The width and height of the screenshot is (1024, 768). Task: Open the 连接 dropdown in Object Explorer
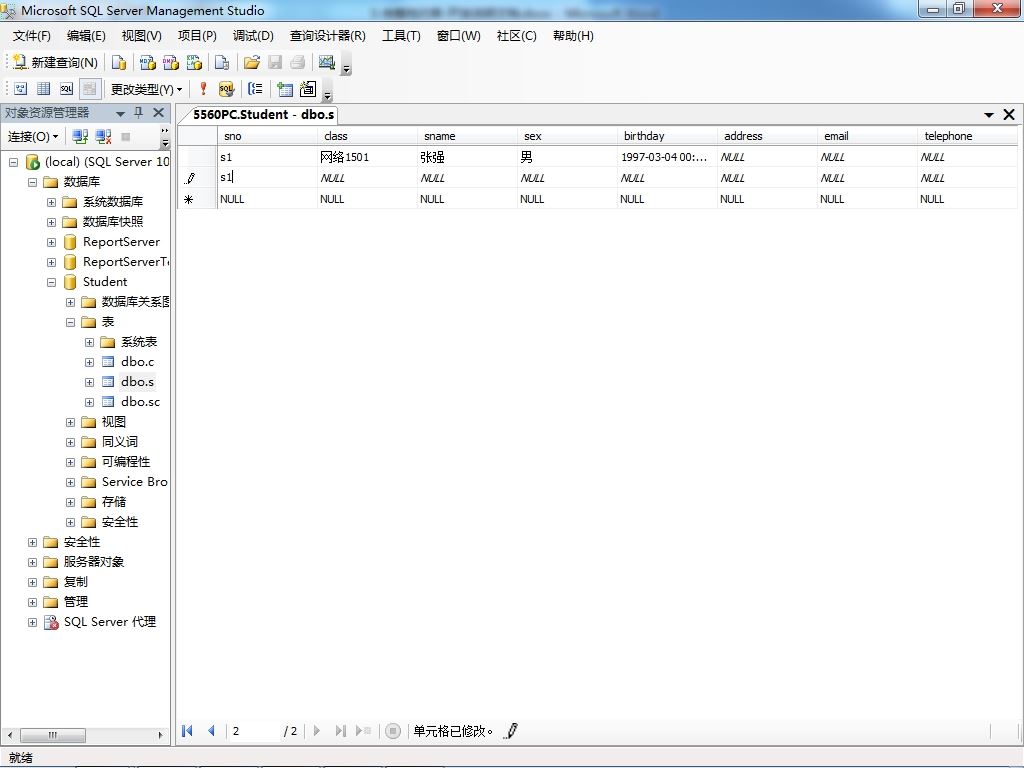(33, 136)
